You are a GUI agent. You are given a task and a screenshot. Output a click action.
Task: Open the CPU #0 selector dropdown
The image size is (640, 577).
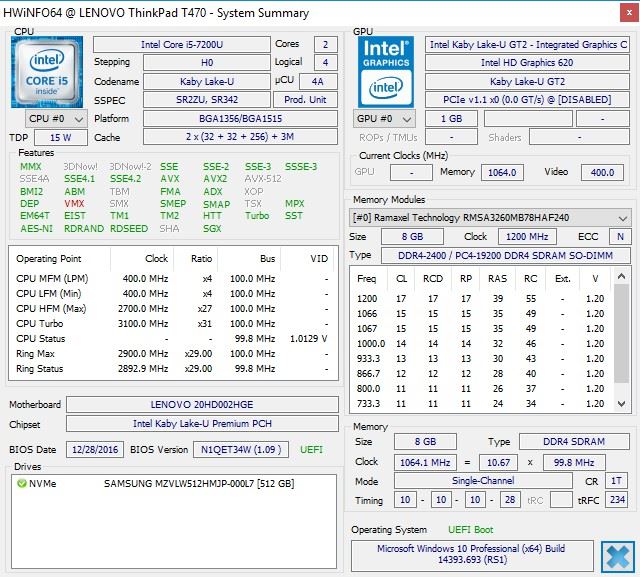coord(56,119)
